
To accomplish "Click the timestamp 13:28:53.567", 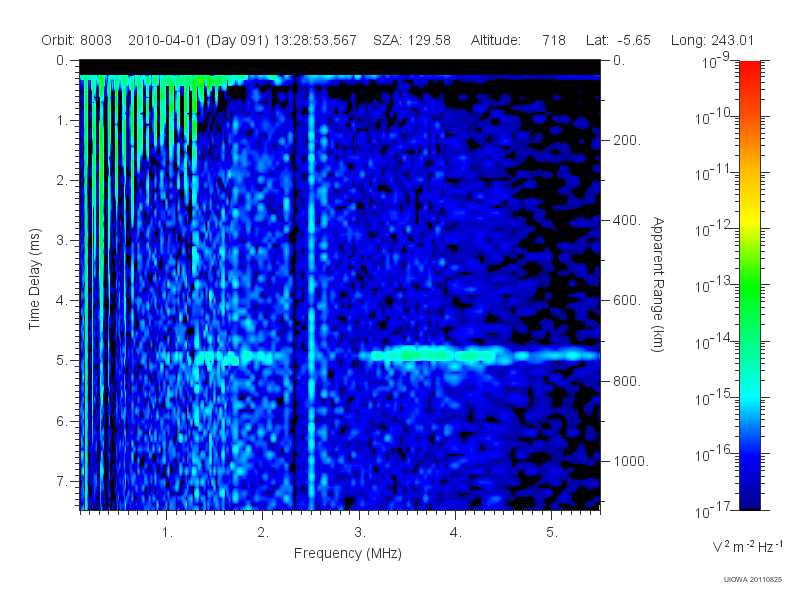I will [x=315, y=40].
